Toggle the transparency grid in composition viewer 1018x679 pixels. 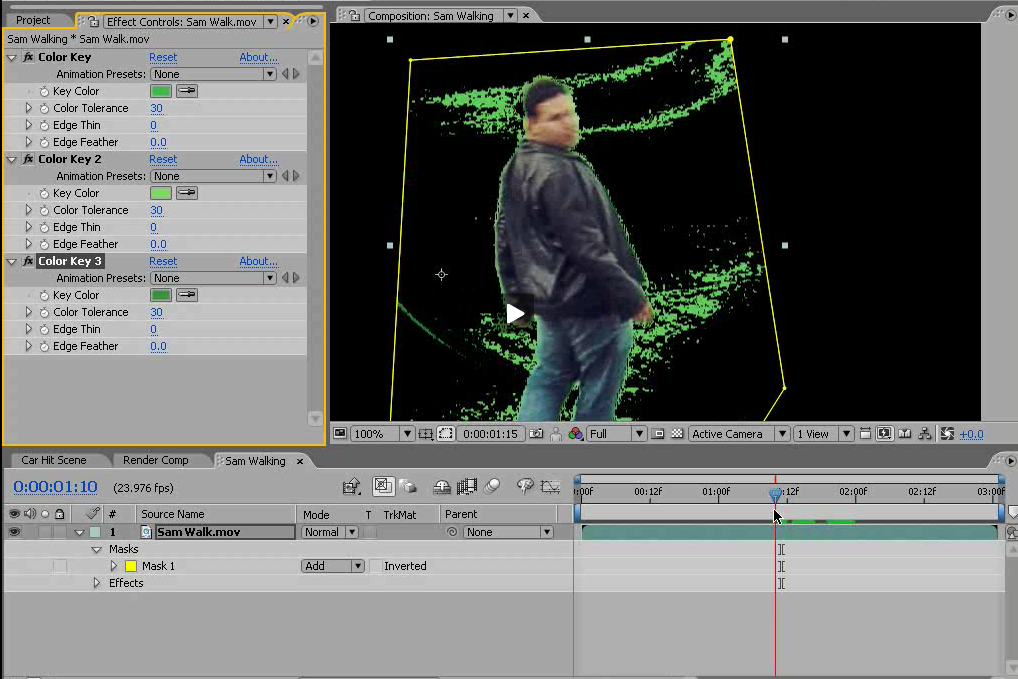point(677,434)
